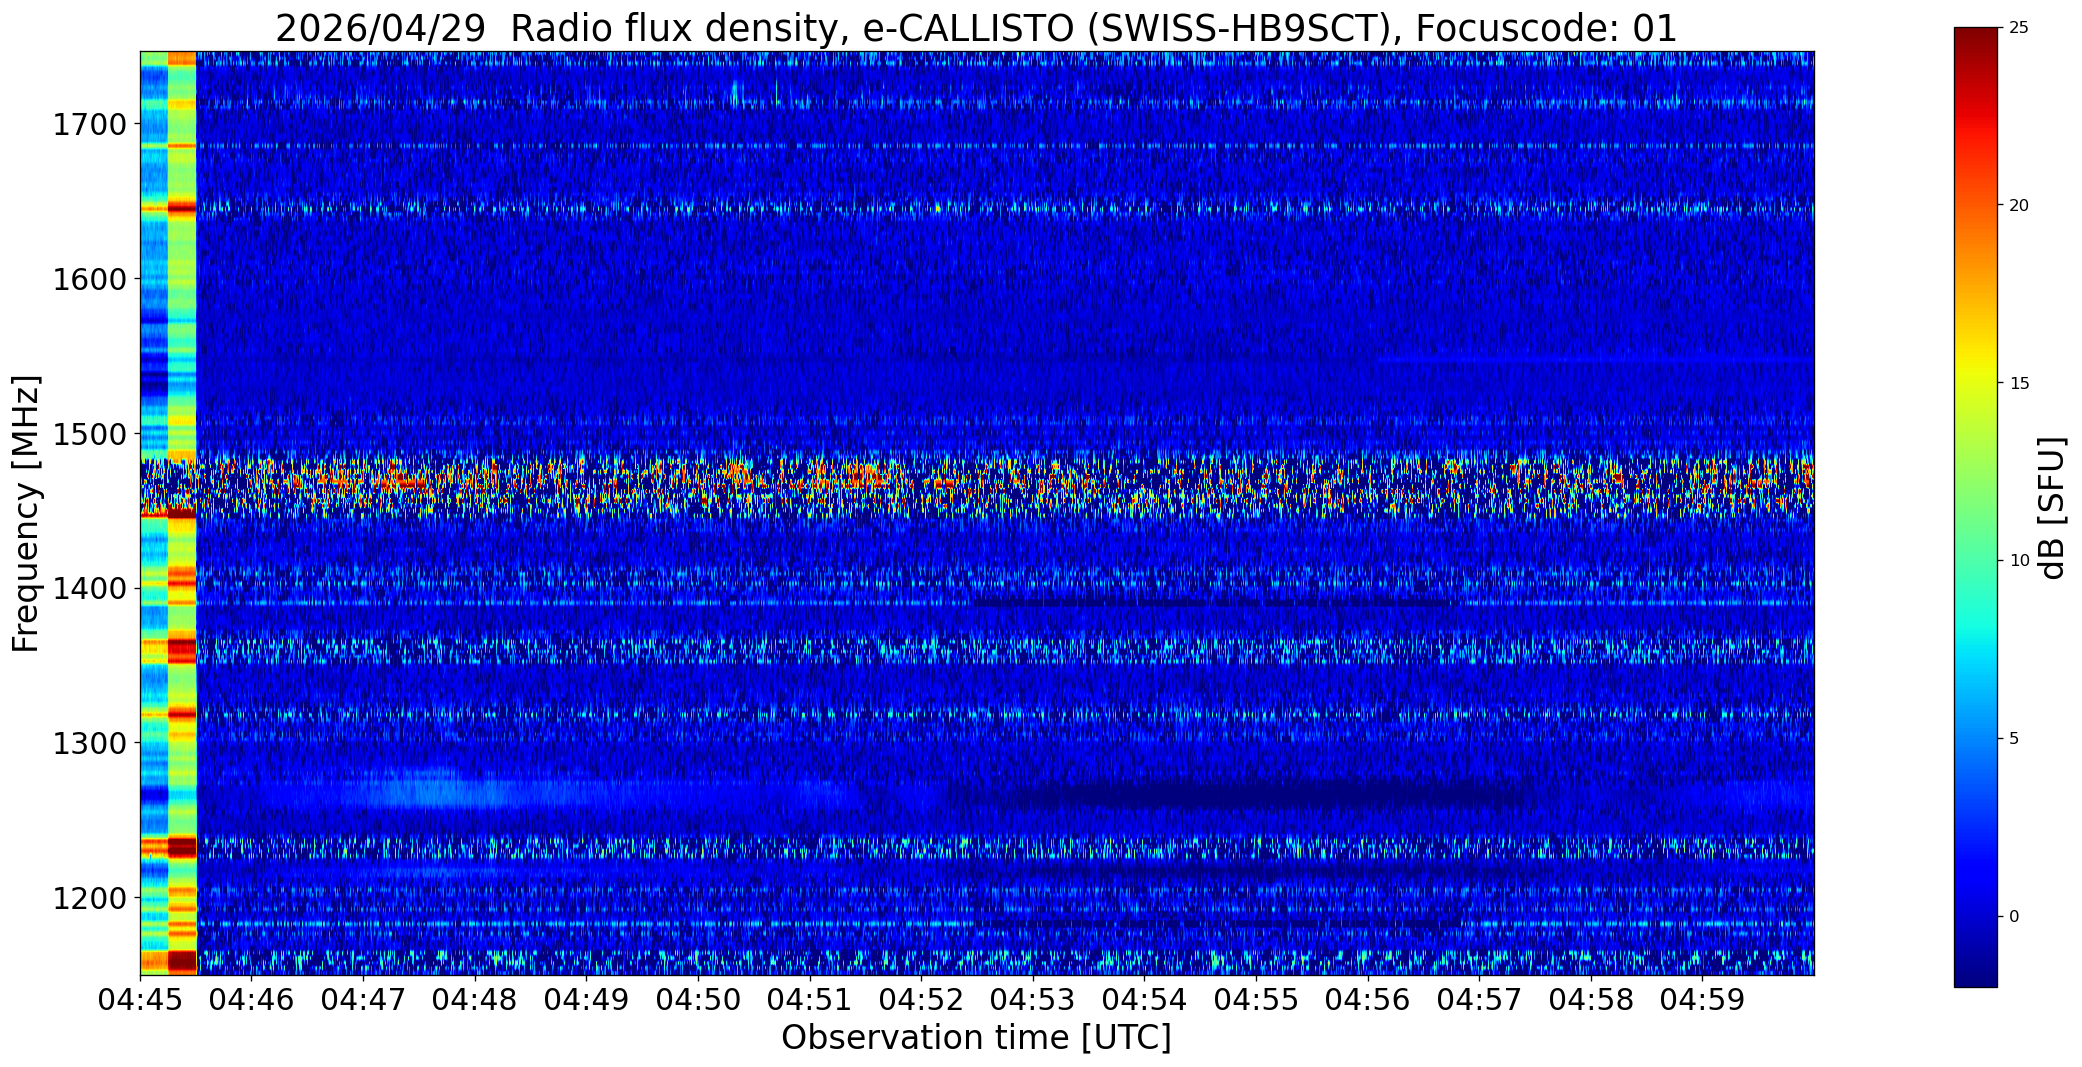Click the 04:57 time tick label
The width and height of the screenshot is (2082, 1067).
(x=1480, y=1000)
